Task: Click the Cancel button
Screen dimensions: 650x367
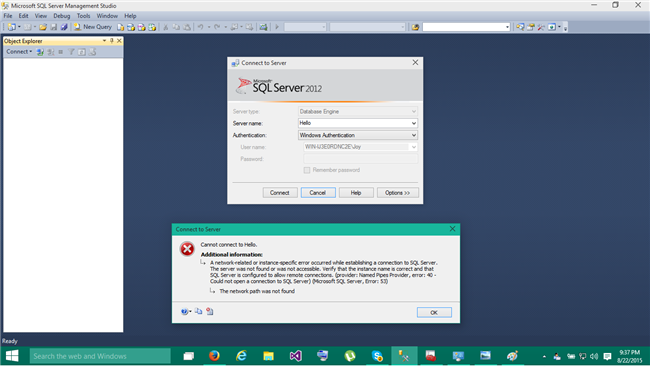Action: click(318, 193)
